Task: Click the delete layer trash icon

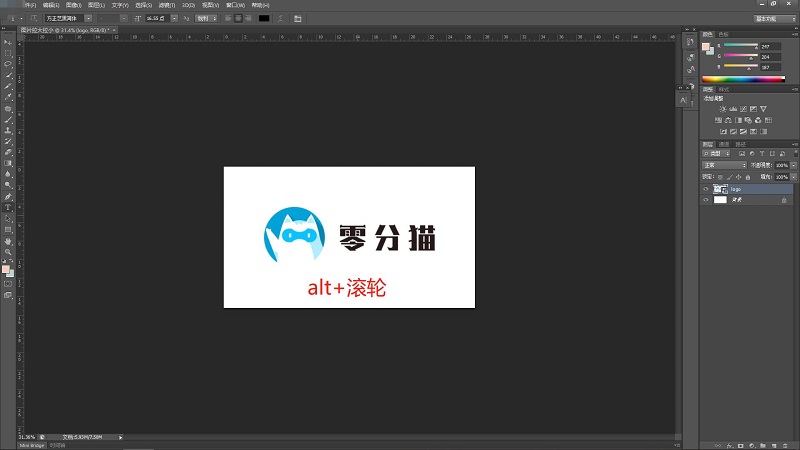Action: (785, 445)
